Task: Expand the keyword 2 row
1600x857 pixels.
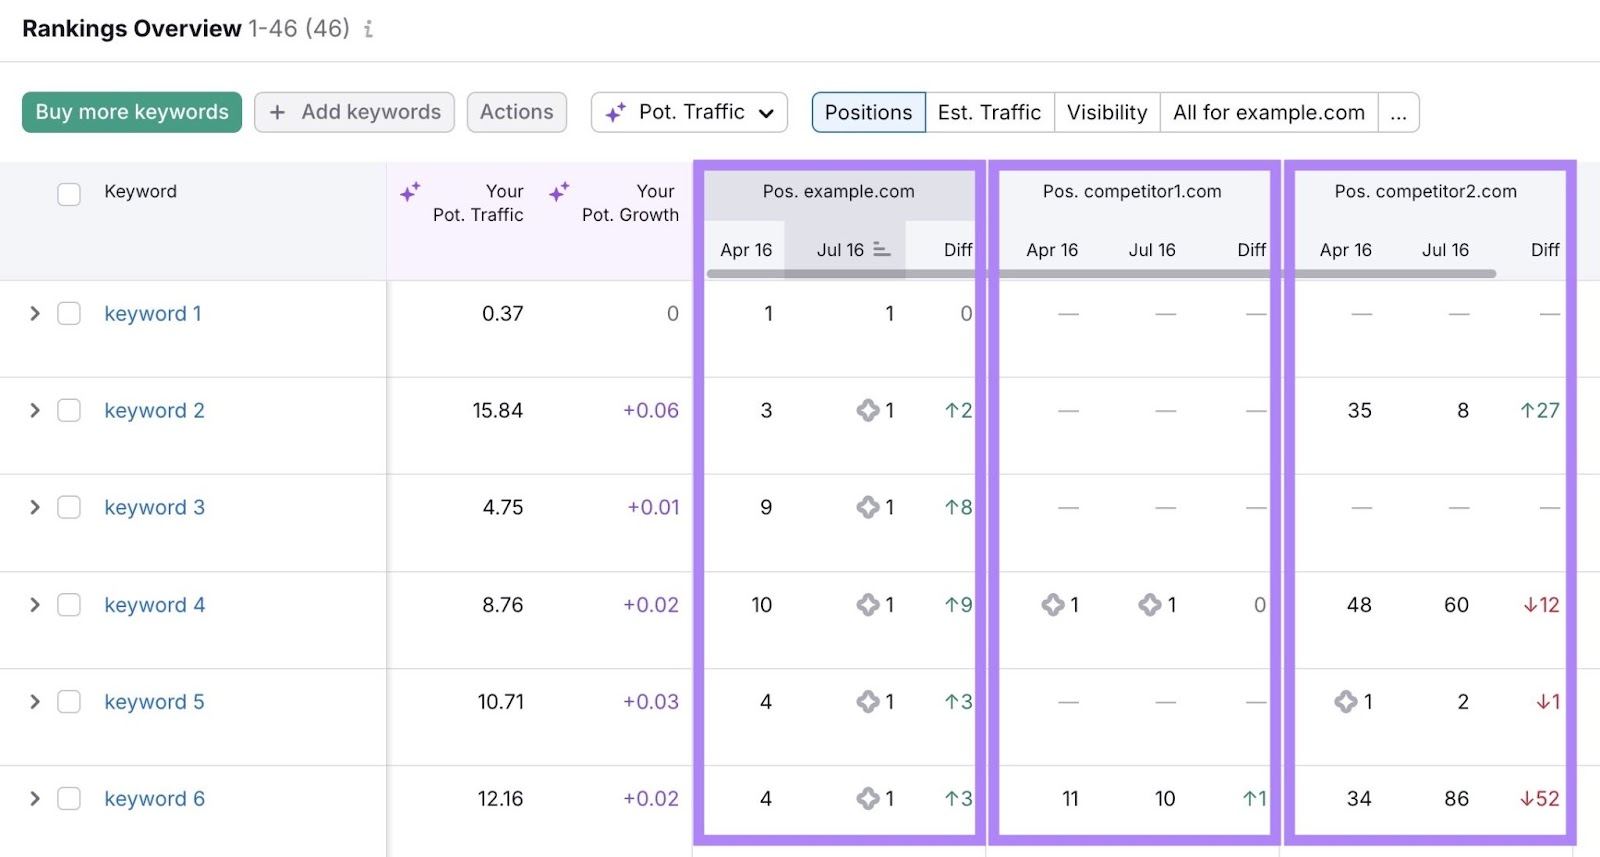Action: (x=35, y=411)
